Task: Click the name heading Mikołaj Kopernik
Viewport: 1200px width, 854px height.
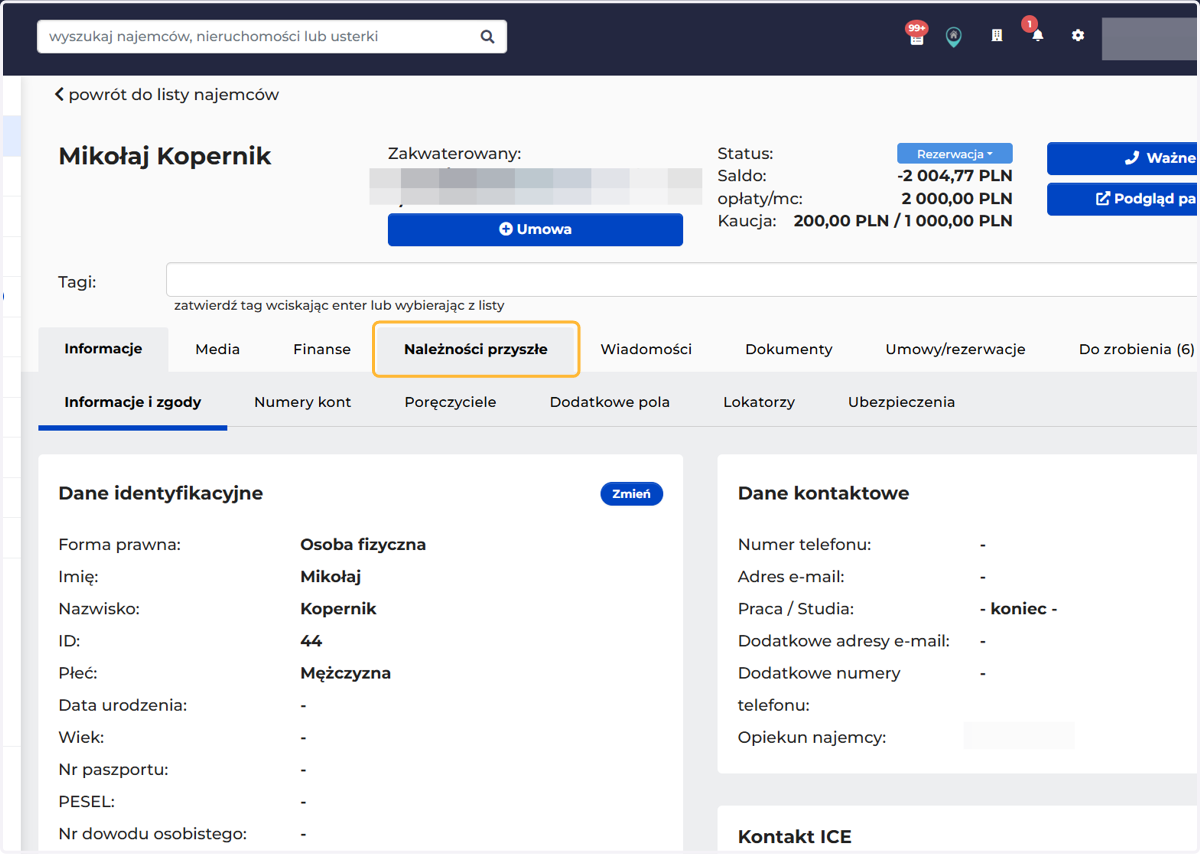Action: click(165, 157)
